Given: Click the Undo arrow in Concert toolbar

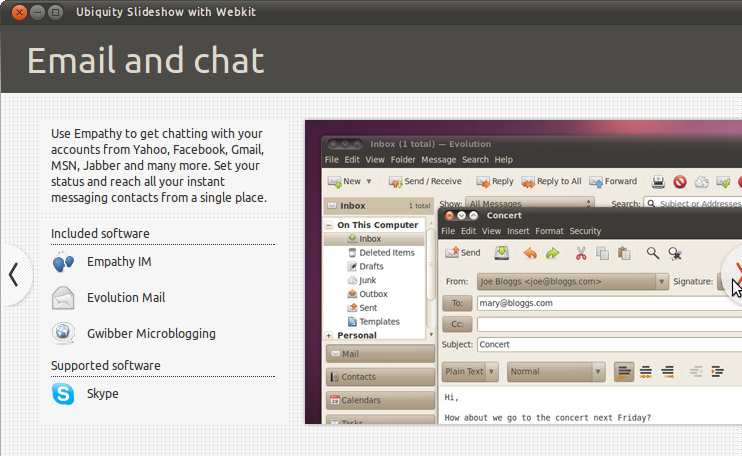Looking at the screenshot, I should pyautogui.click(x=529, y=253).
